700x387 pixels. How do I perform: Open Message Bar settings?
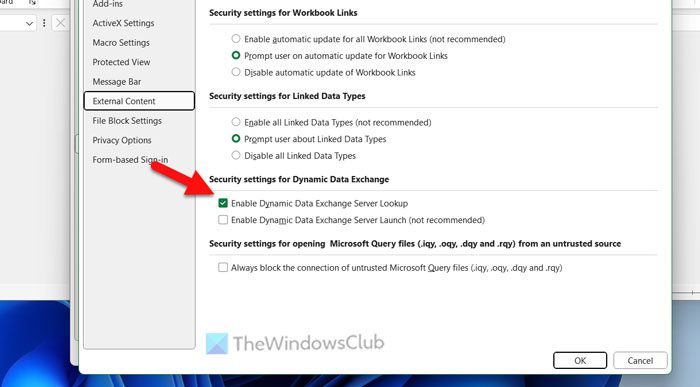tap(117, 82)
